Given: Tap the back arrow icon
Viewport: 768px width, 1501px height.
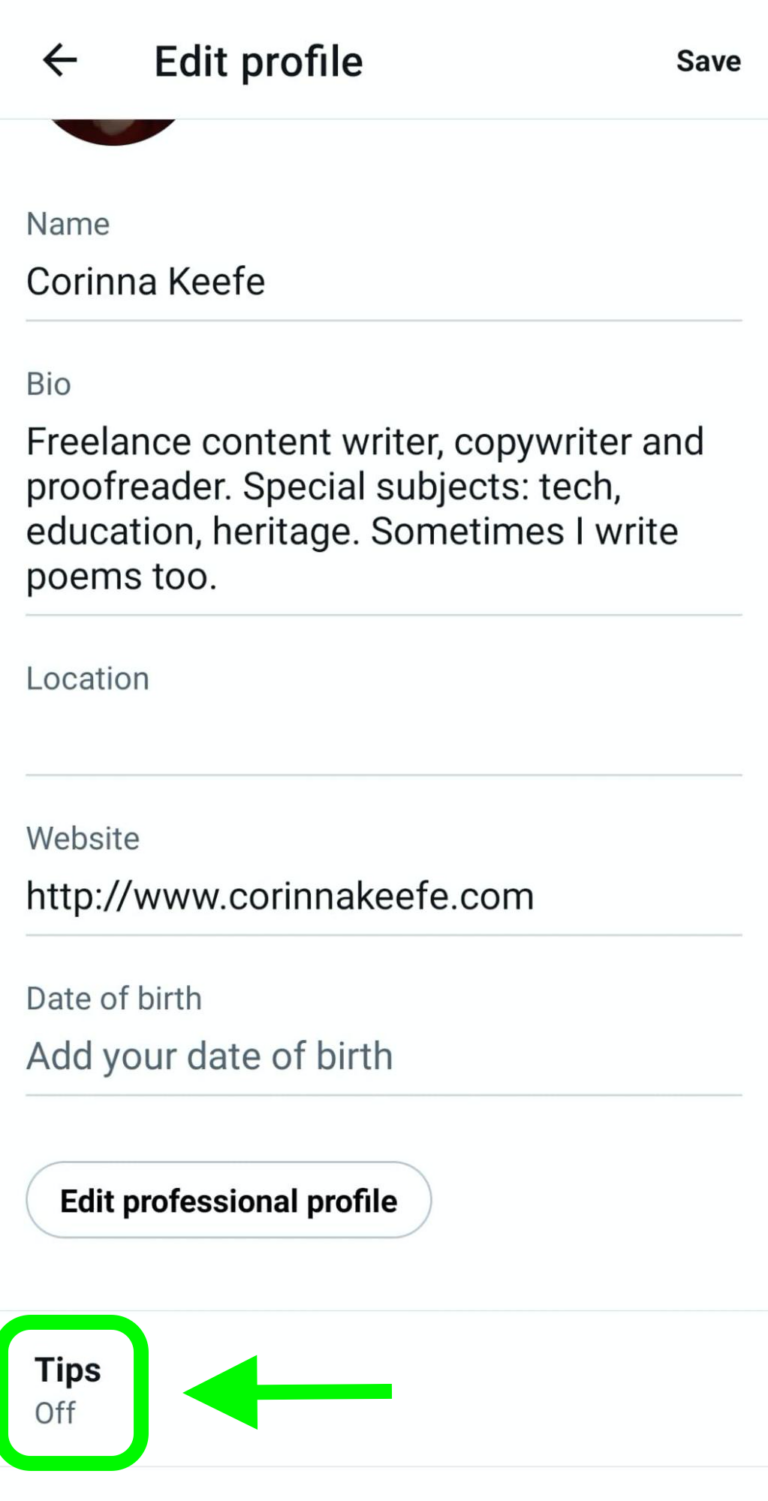Looking at the screenshot, I should click(60, 61).
